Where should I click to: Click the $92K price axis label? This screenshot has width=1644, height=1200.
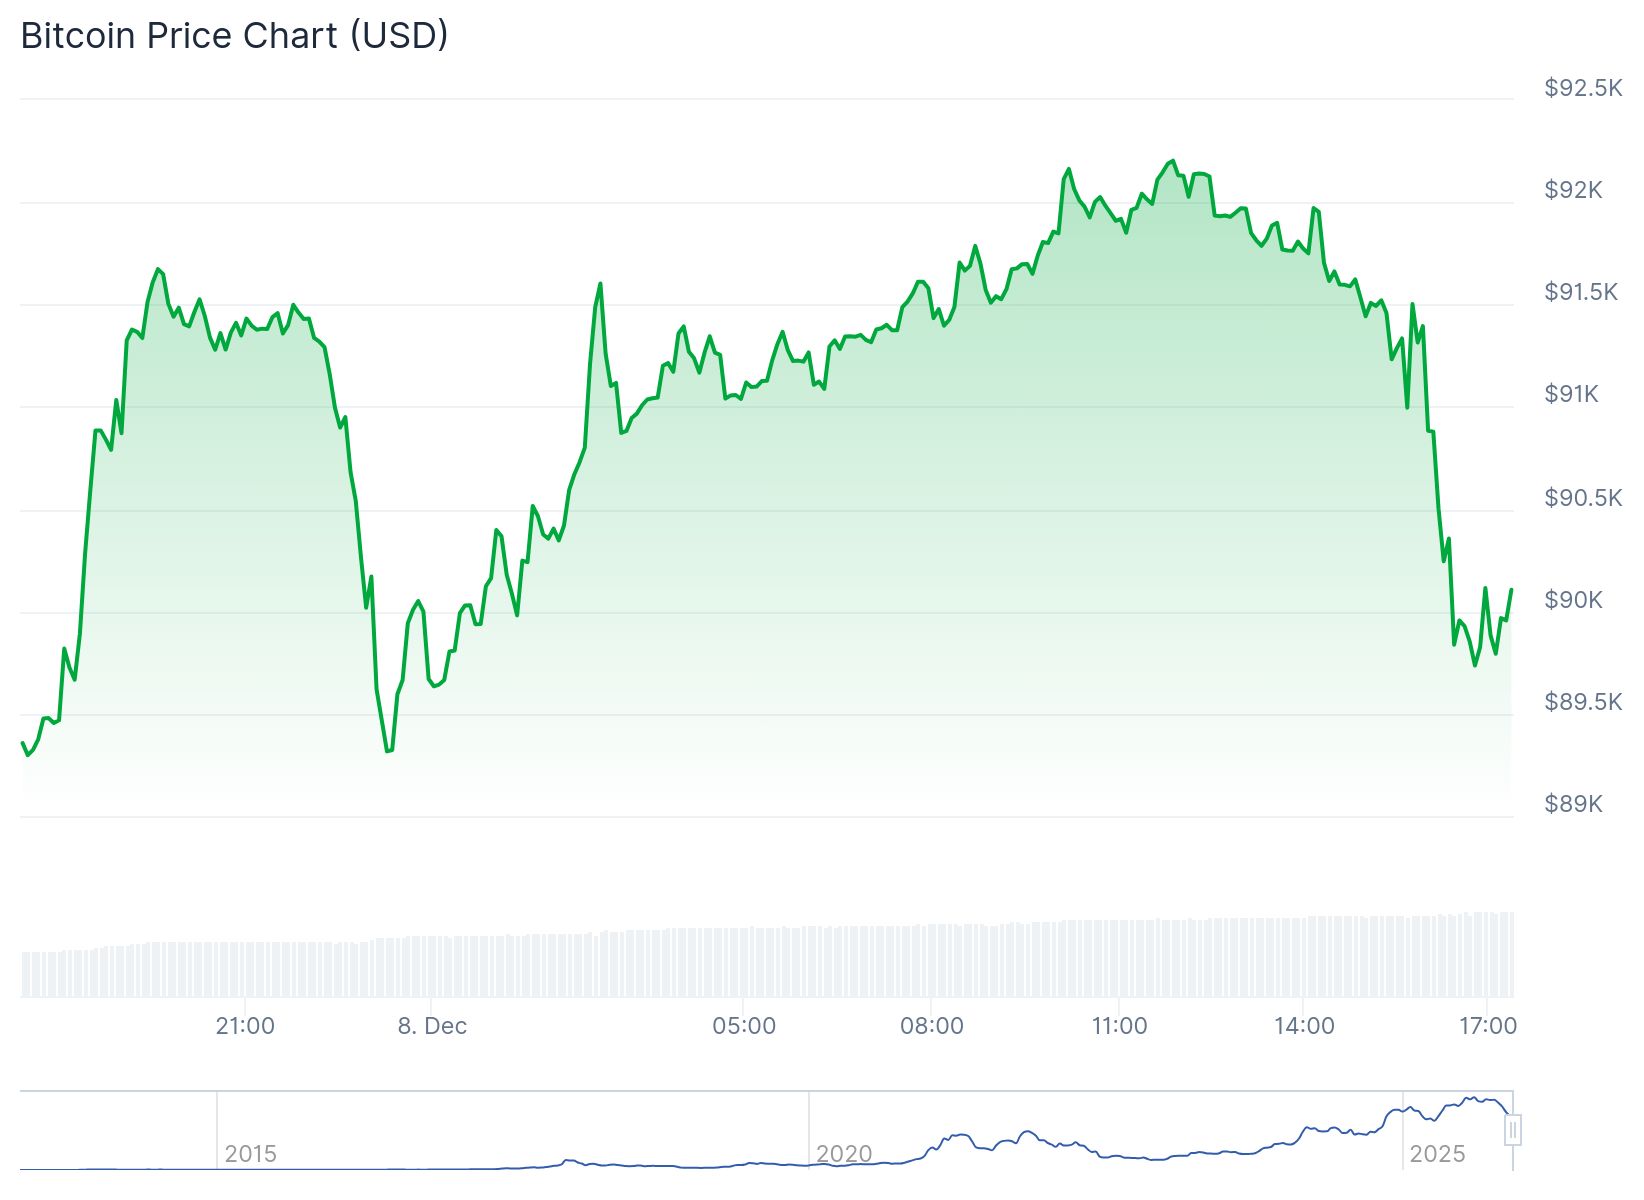[1573, 190]
